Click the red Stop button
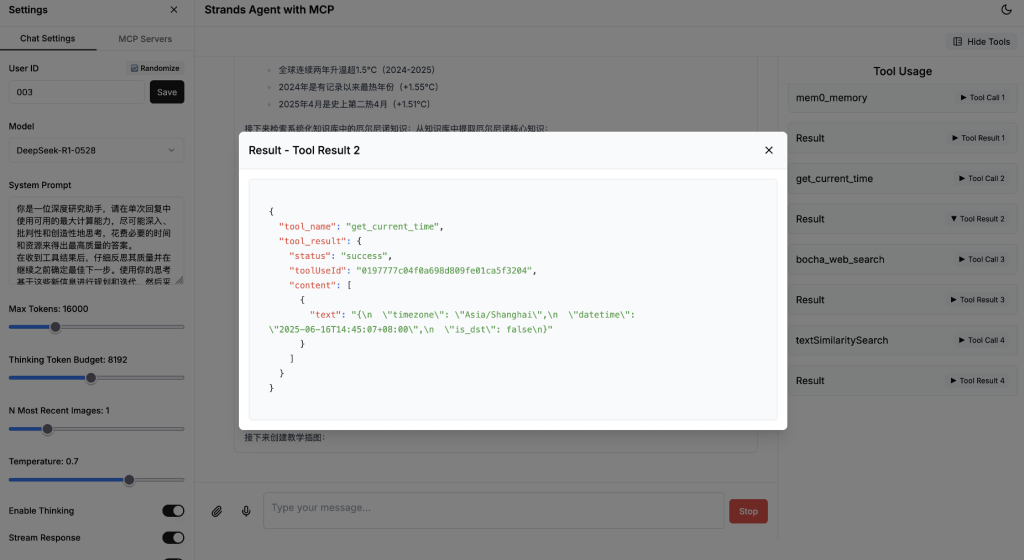The image size is (1024, 560). point(748,511)
